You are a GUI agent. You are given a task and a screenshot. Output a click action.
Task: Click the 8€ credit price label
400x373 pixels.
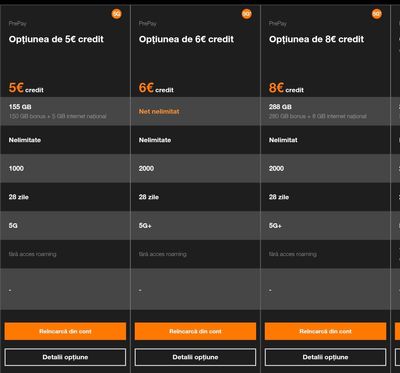286,88
